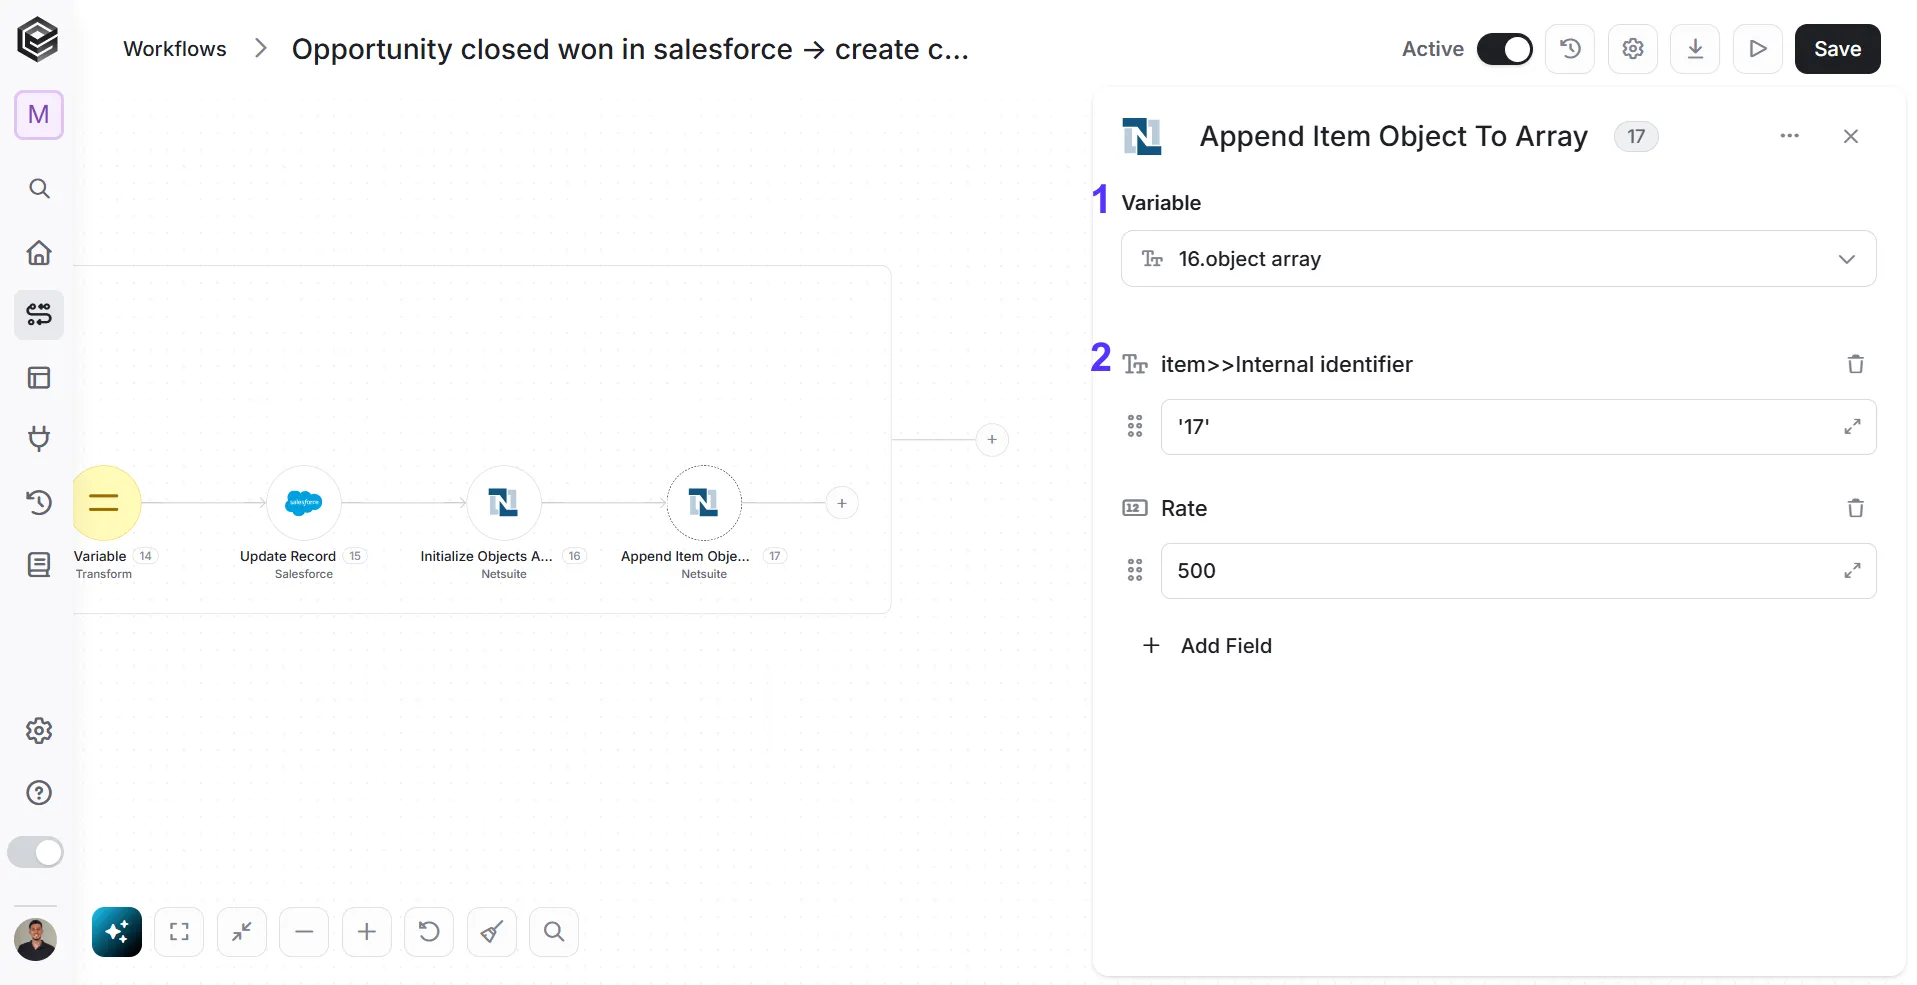Viewport: 1917px width, 985px height.
Task: Run workflow with the play icon
Action: [x=1758, y=49]
